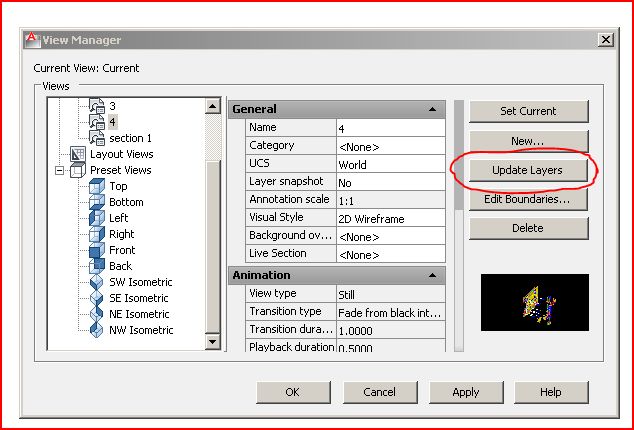Select Layout Views tree node

pyautogui.click(x=122, y=154)
